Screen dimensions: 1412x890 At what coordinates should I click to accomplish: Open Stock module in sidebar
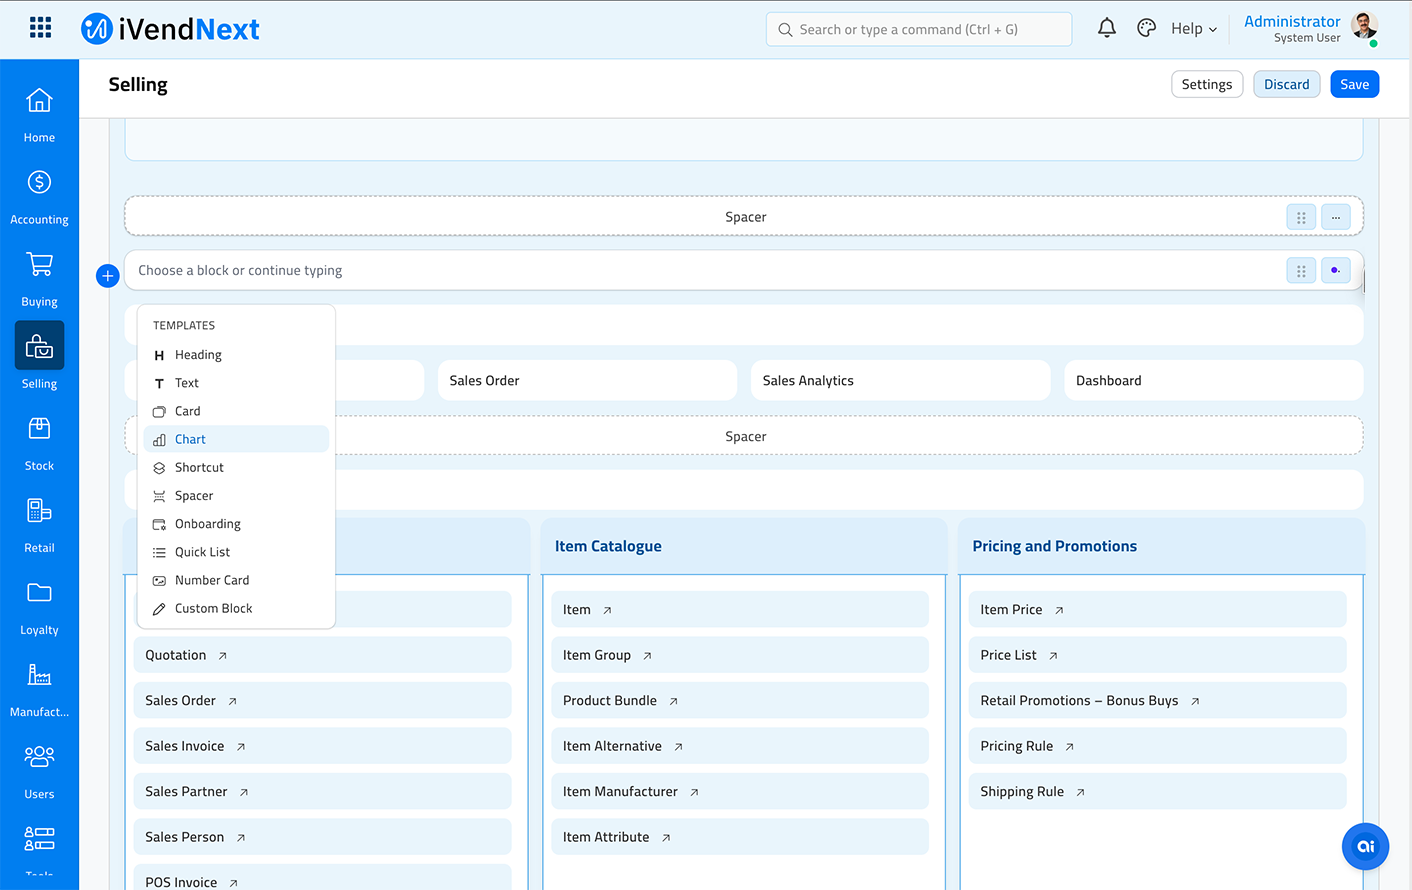[x=39, y=443]
